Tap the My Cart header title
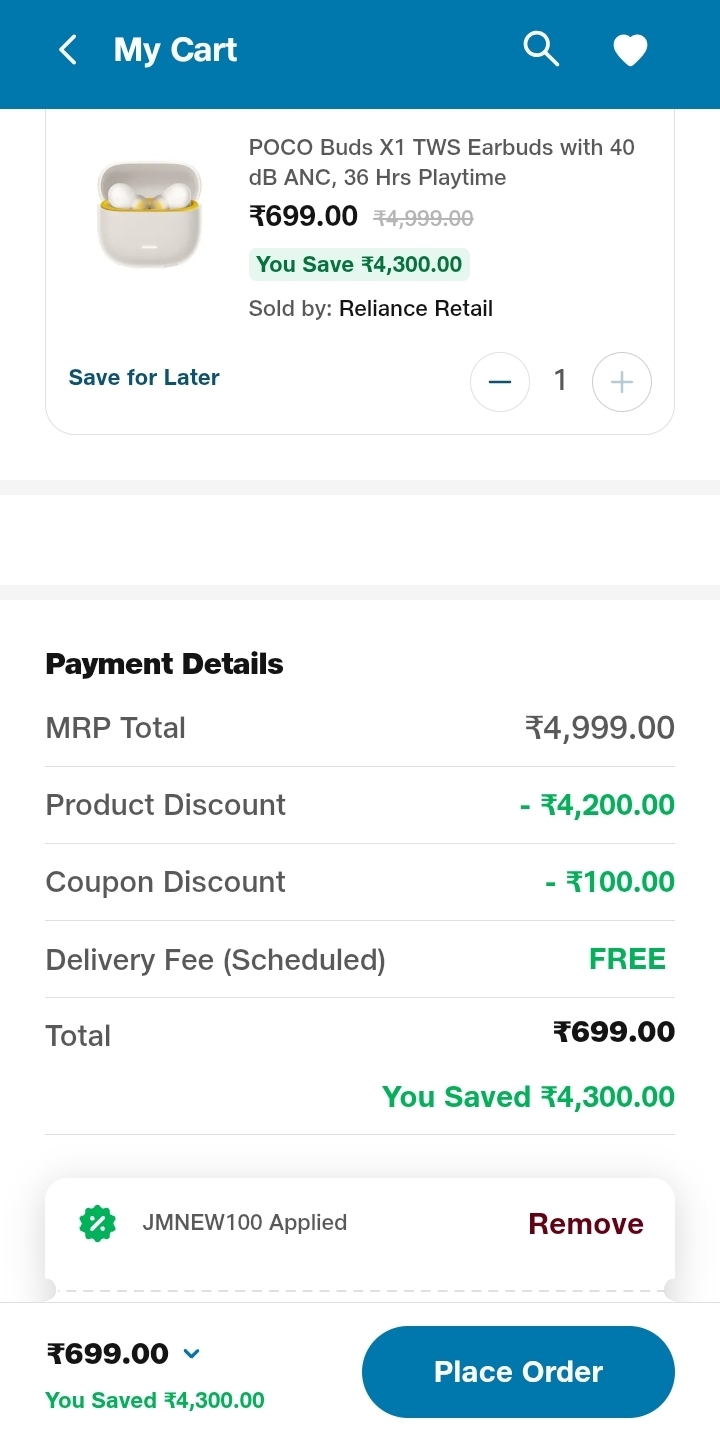This screenshot has width=720, height=1431. coord(175,50)
